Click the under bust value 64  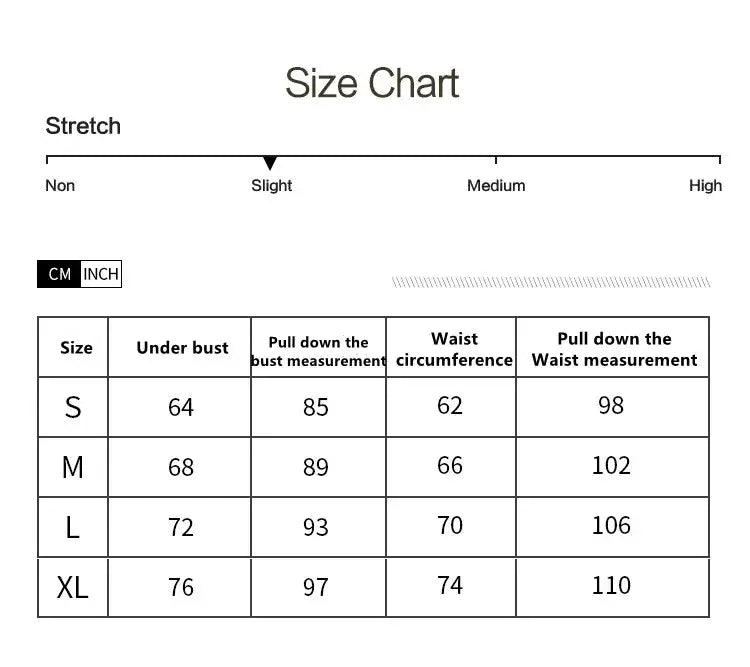pyautogui.click(x=181, y=407)
